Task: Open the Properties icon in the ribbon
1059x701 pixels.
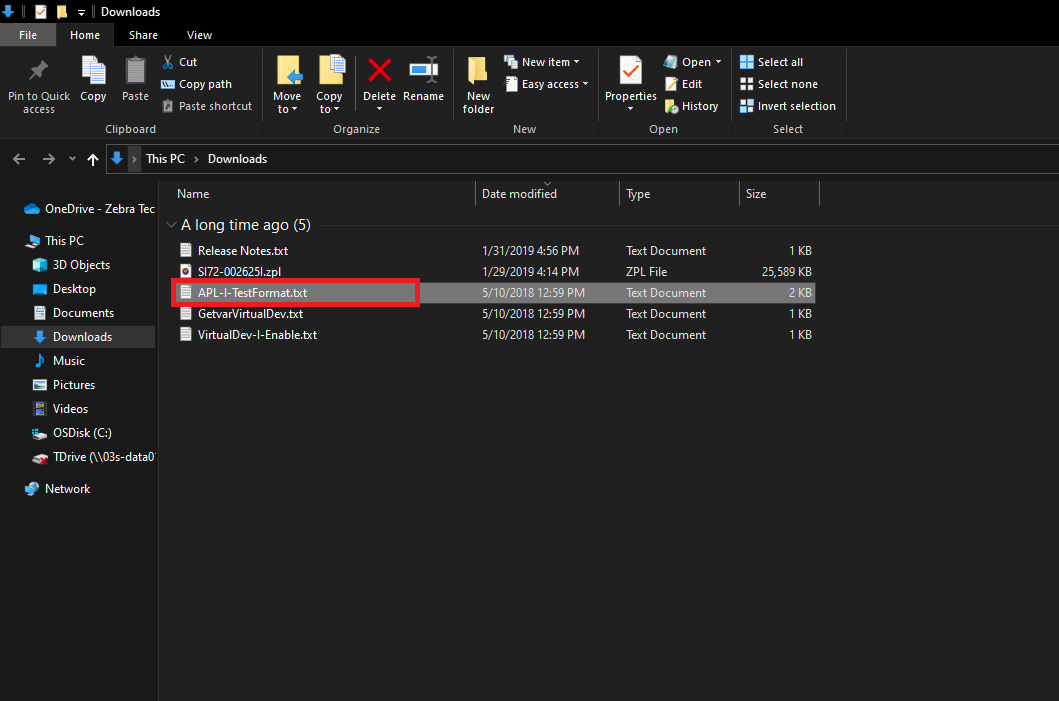Action: [630, 72]
